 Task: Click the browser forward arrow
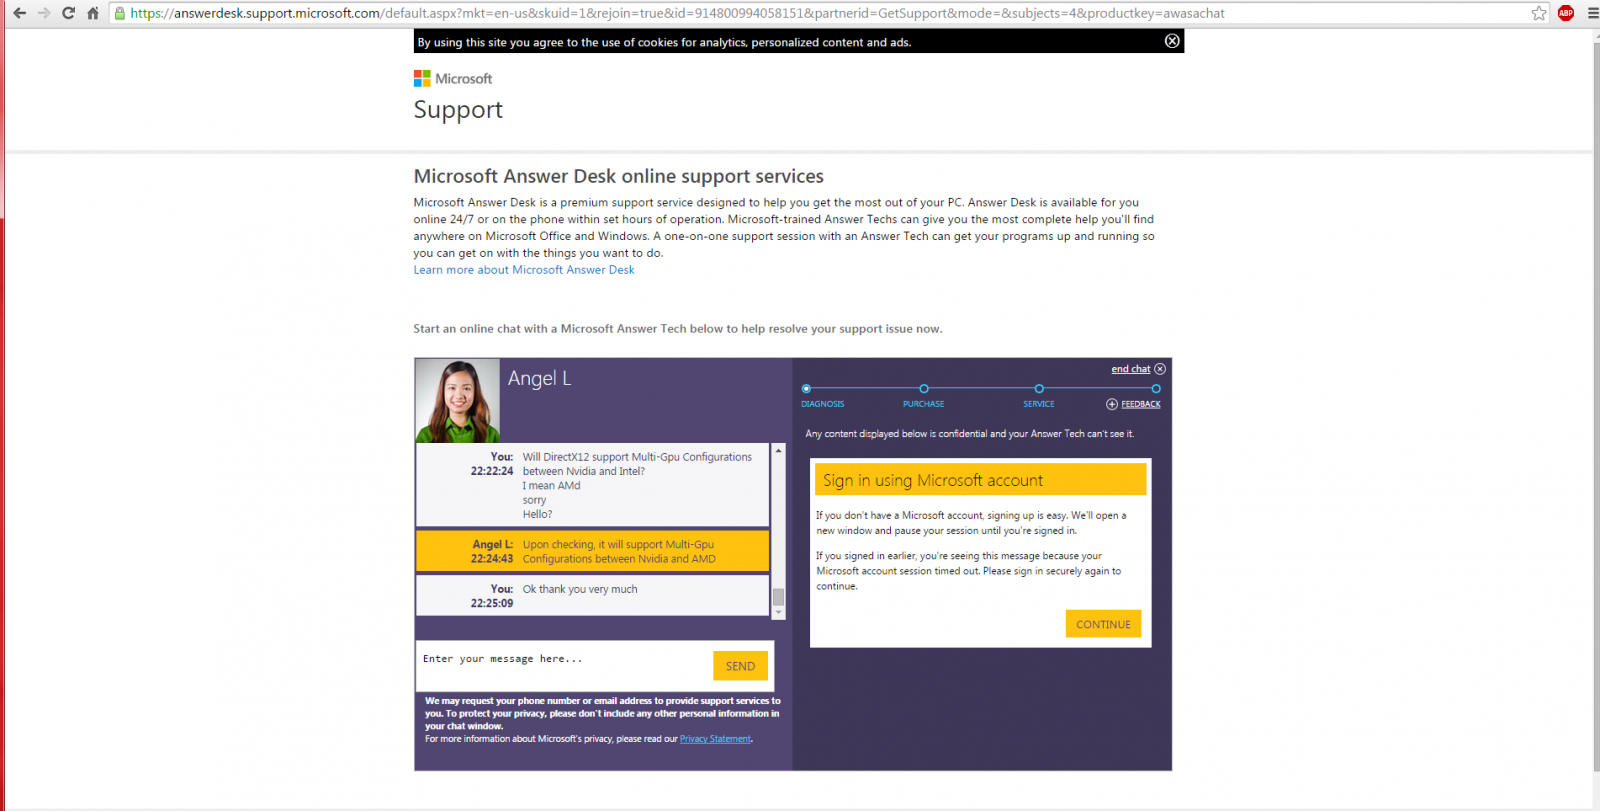[x=43, y=13]
